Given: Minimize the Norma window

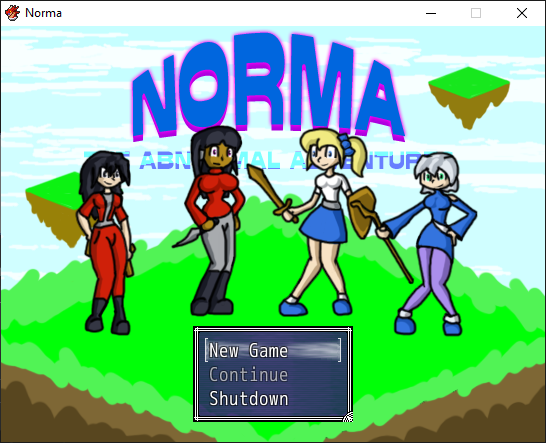Looking at the screenshot, I should click(431, 13).
